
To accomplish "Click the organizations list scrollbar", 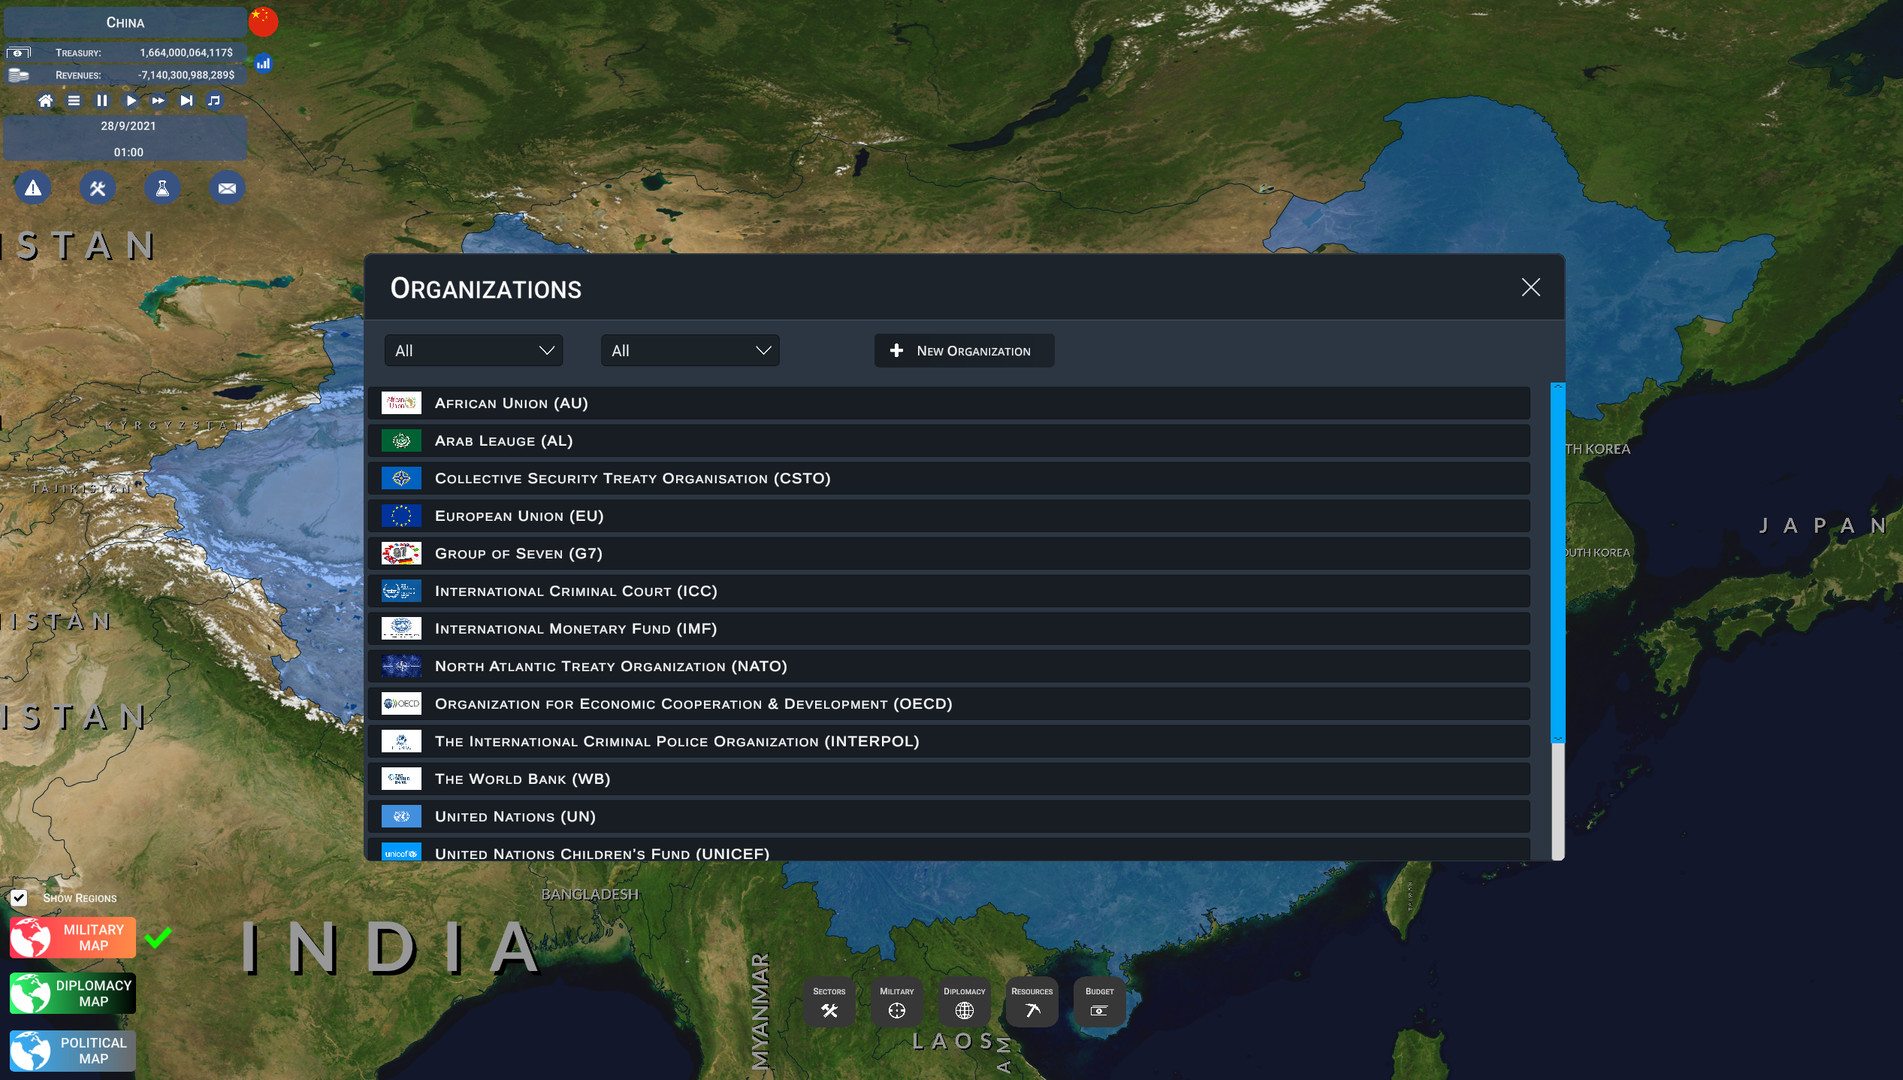I will tap(1557, 562).
